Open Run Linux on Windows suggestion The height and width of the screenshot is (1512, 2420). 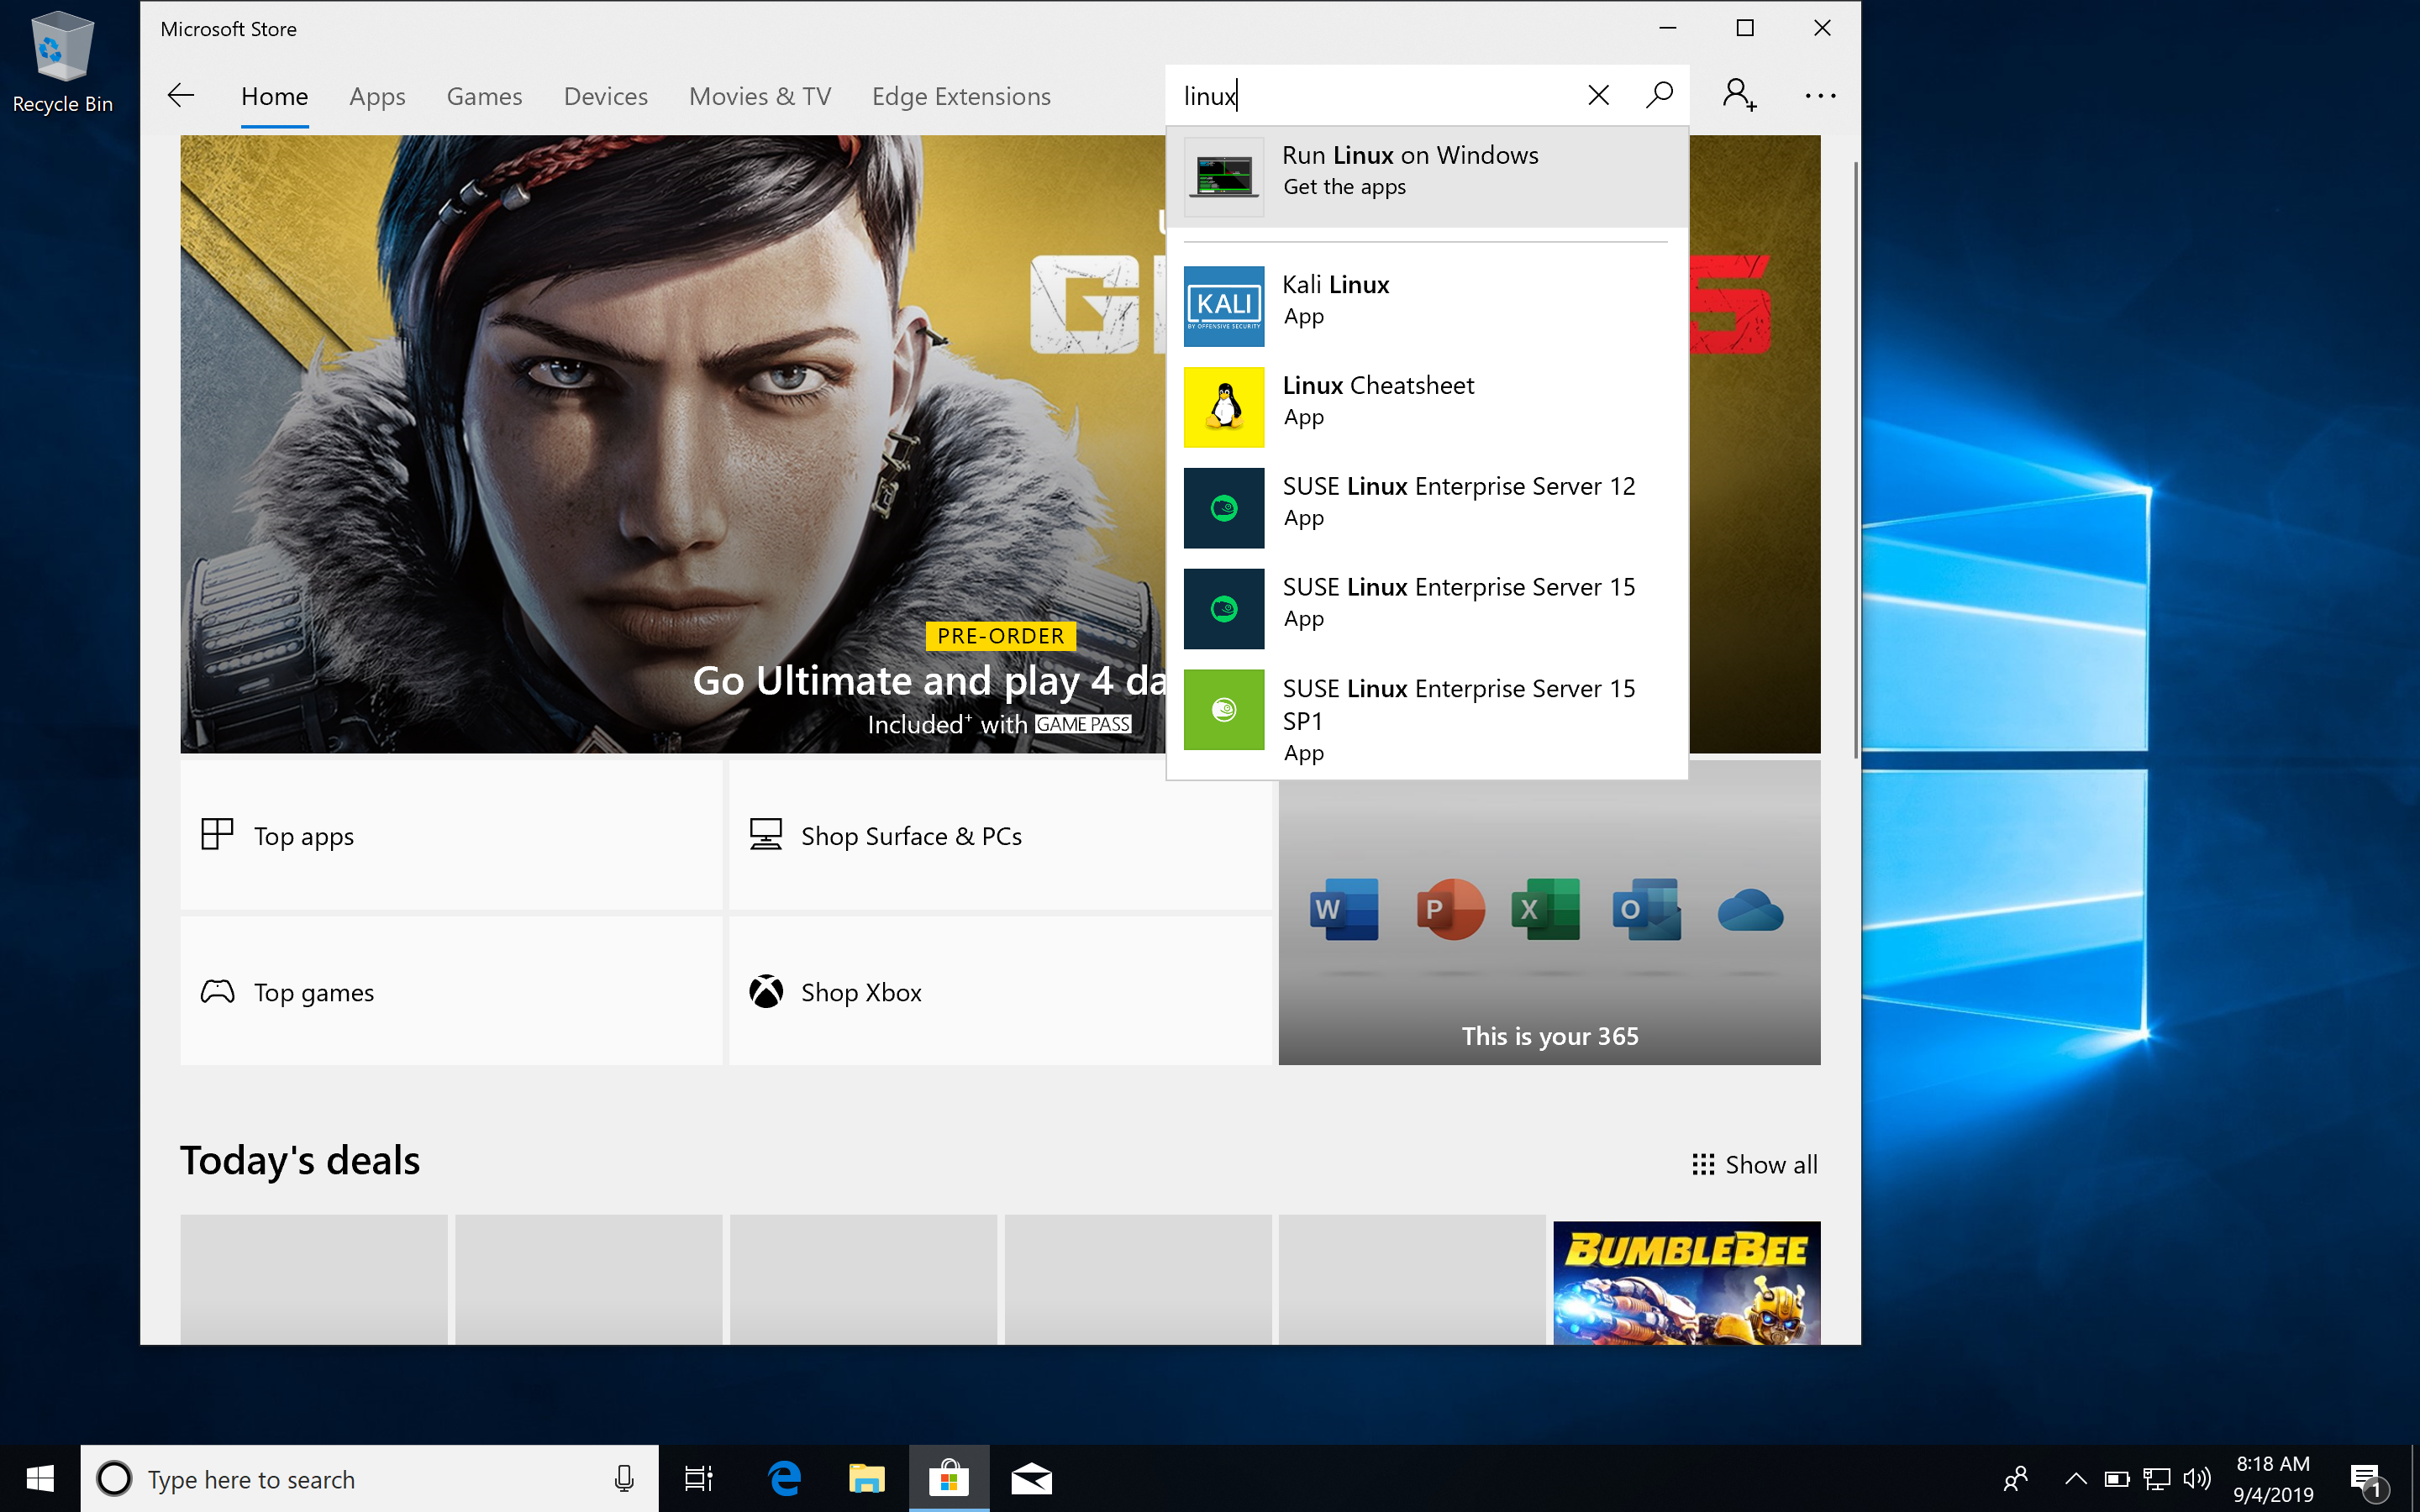point(1426,172)
